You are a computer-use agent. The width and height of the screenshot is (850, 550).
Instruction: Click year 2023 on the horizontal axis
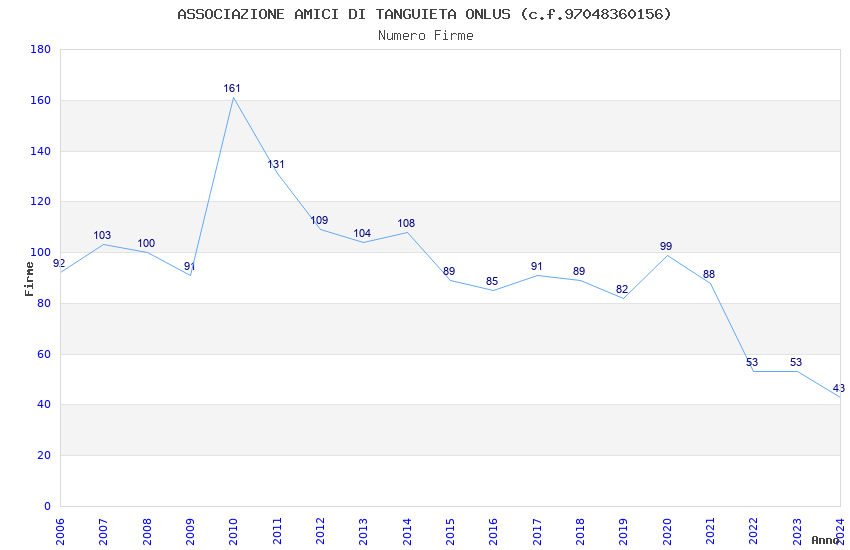pos(797,532)
